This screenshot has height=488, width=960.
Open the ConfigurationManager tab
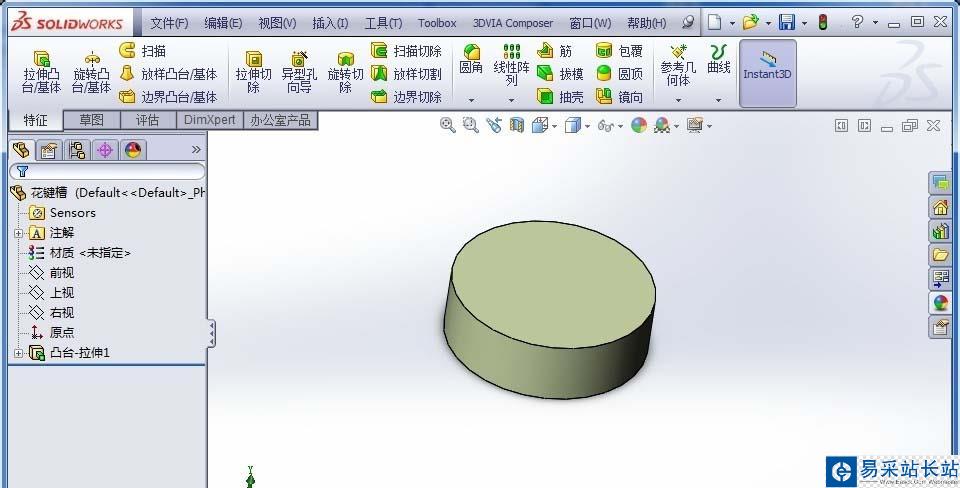[x=77, y=149]
